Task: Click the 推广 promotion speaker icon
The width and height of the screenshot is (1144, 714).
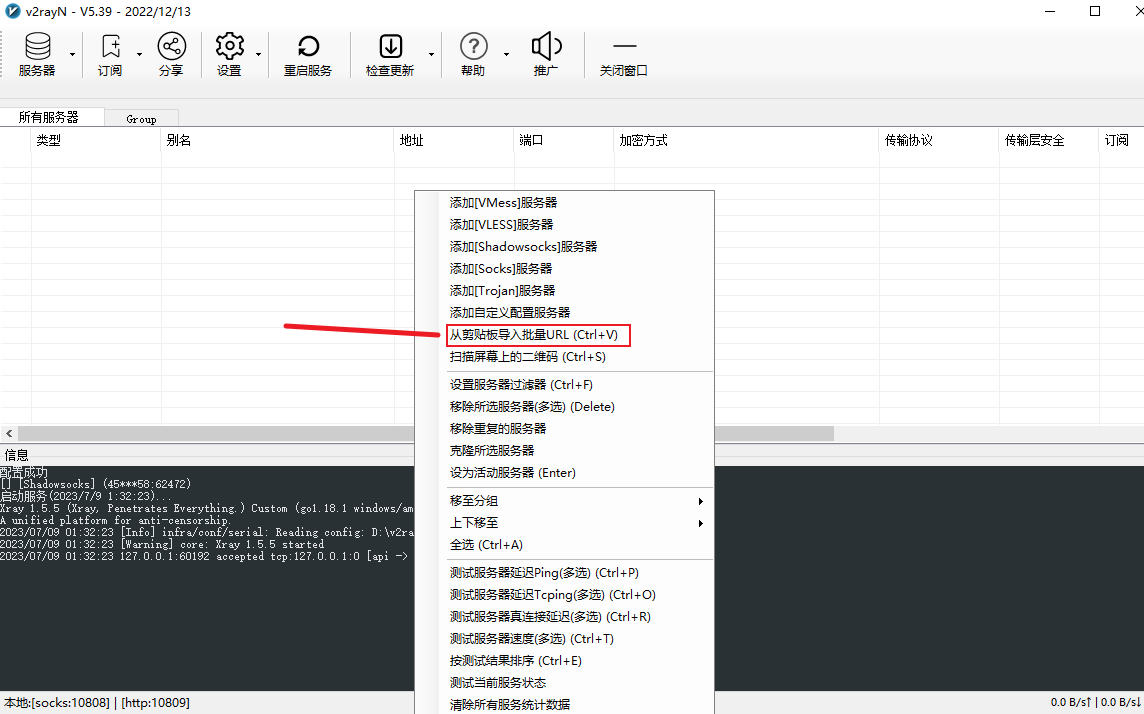Action: (x=546, y=55)
